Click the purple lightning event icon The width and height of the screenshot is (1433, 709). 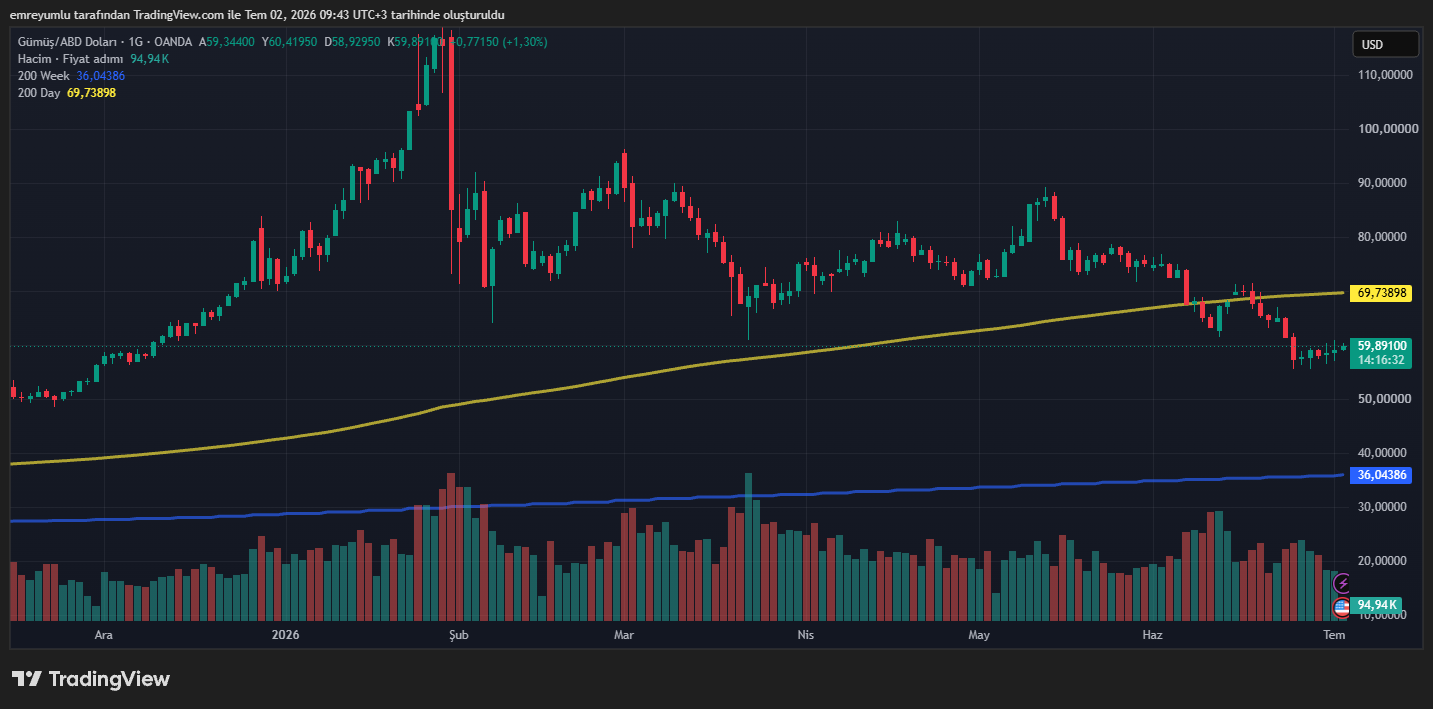pos(1342,583)
